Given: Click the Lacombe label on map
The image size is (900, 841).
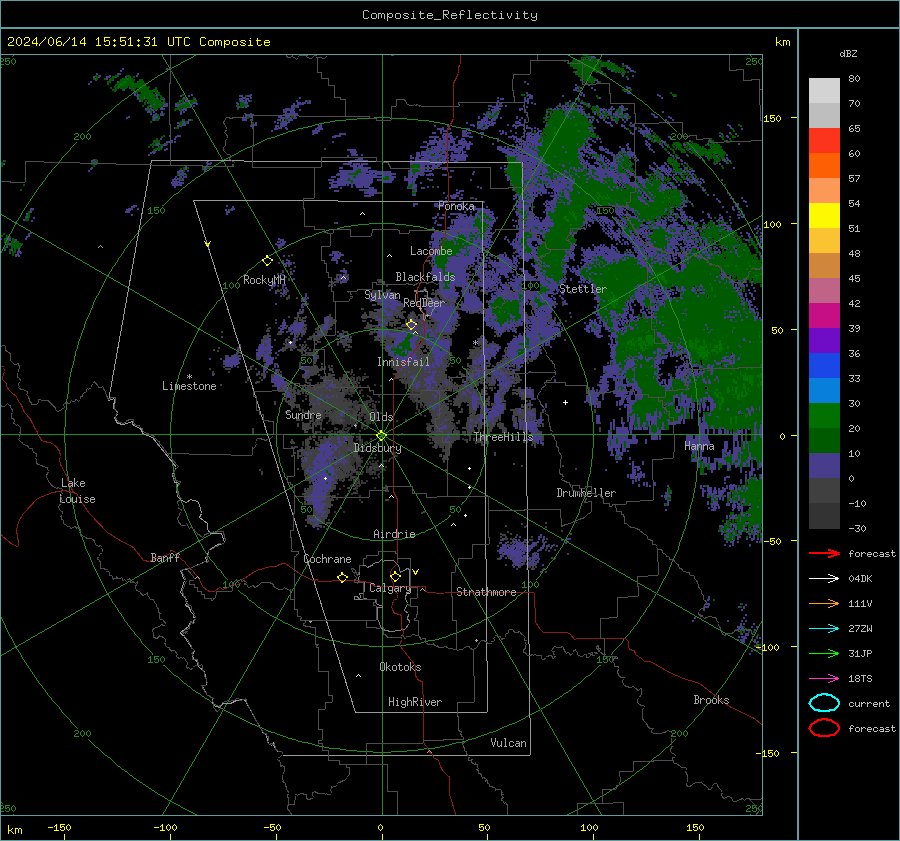Looking at the screenshot, I should (431, 251).
